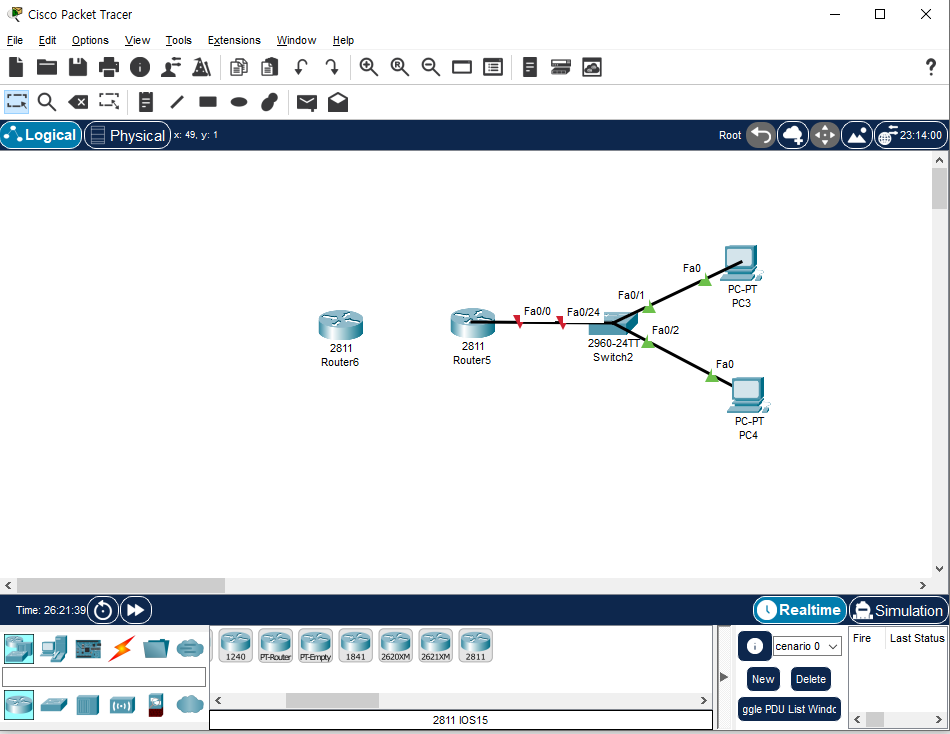Open the Activity Wizard icon
950x734 pixels.
tap(171, 67)
